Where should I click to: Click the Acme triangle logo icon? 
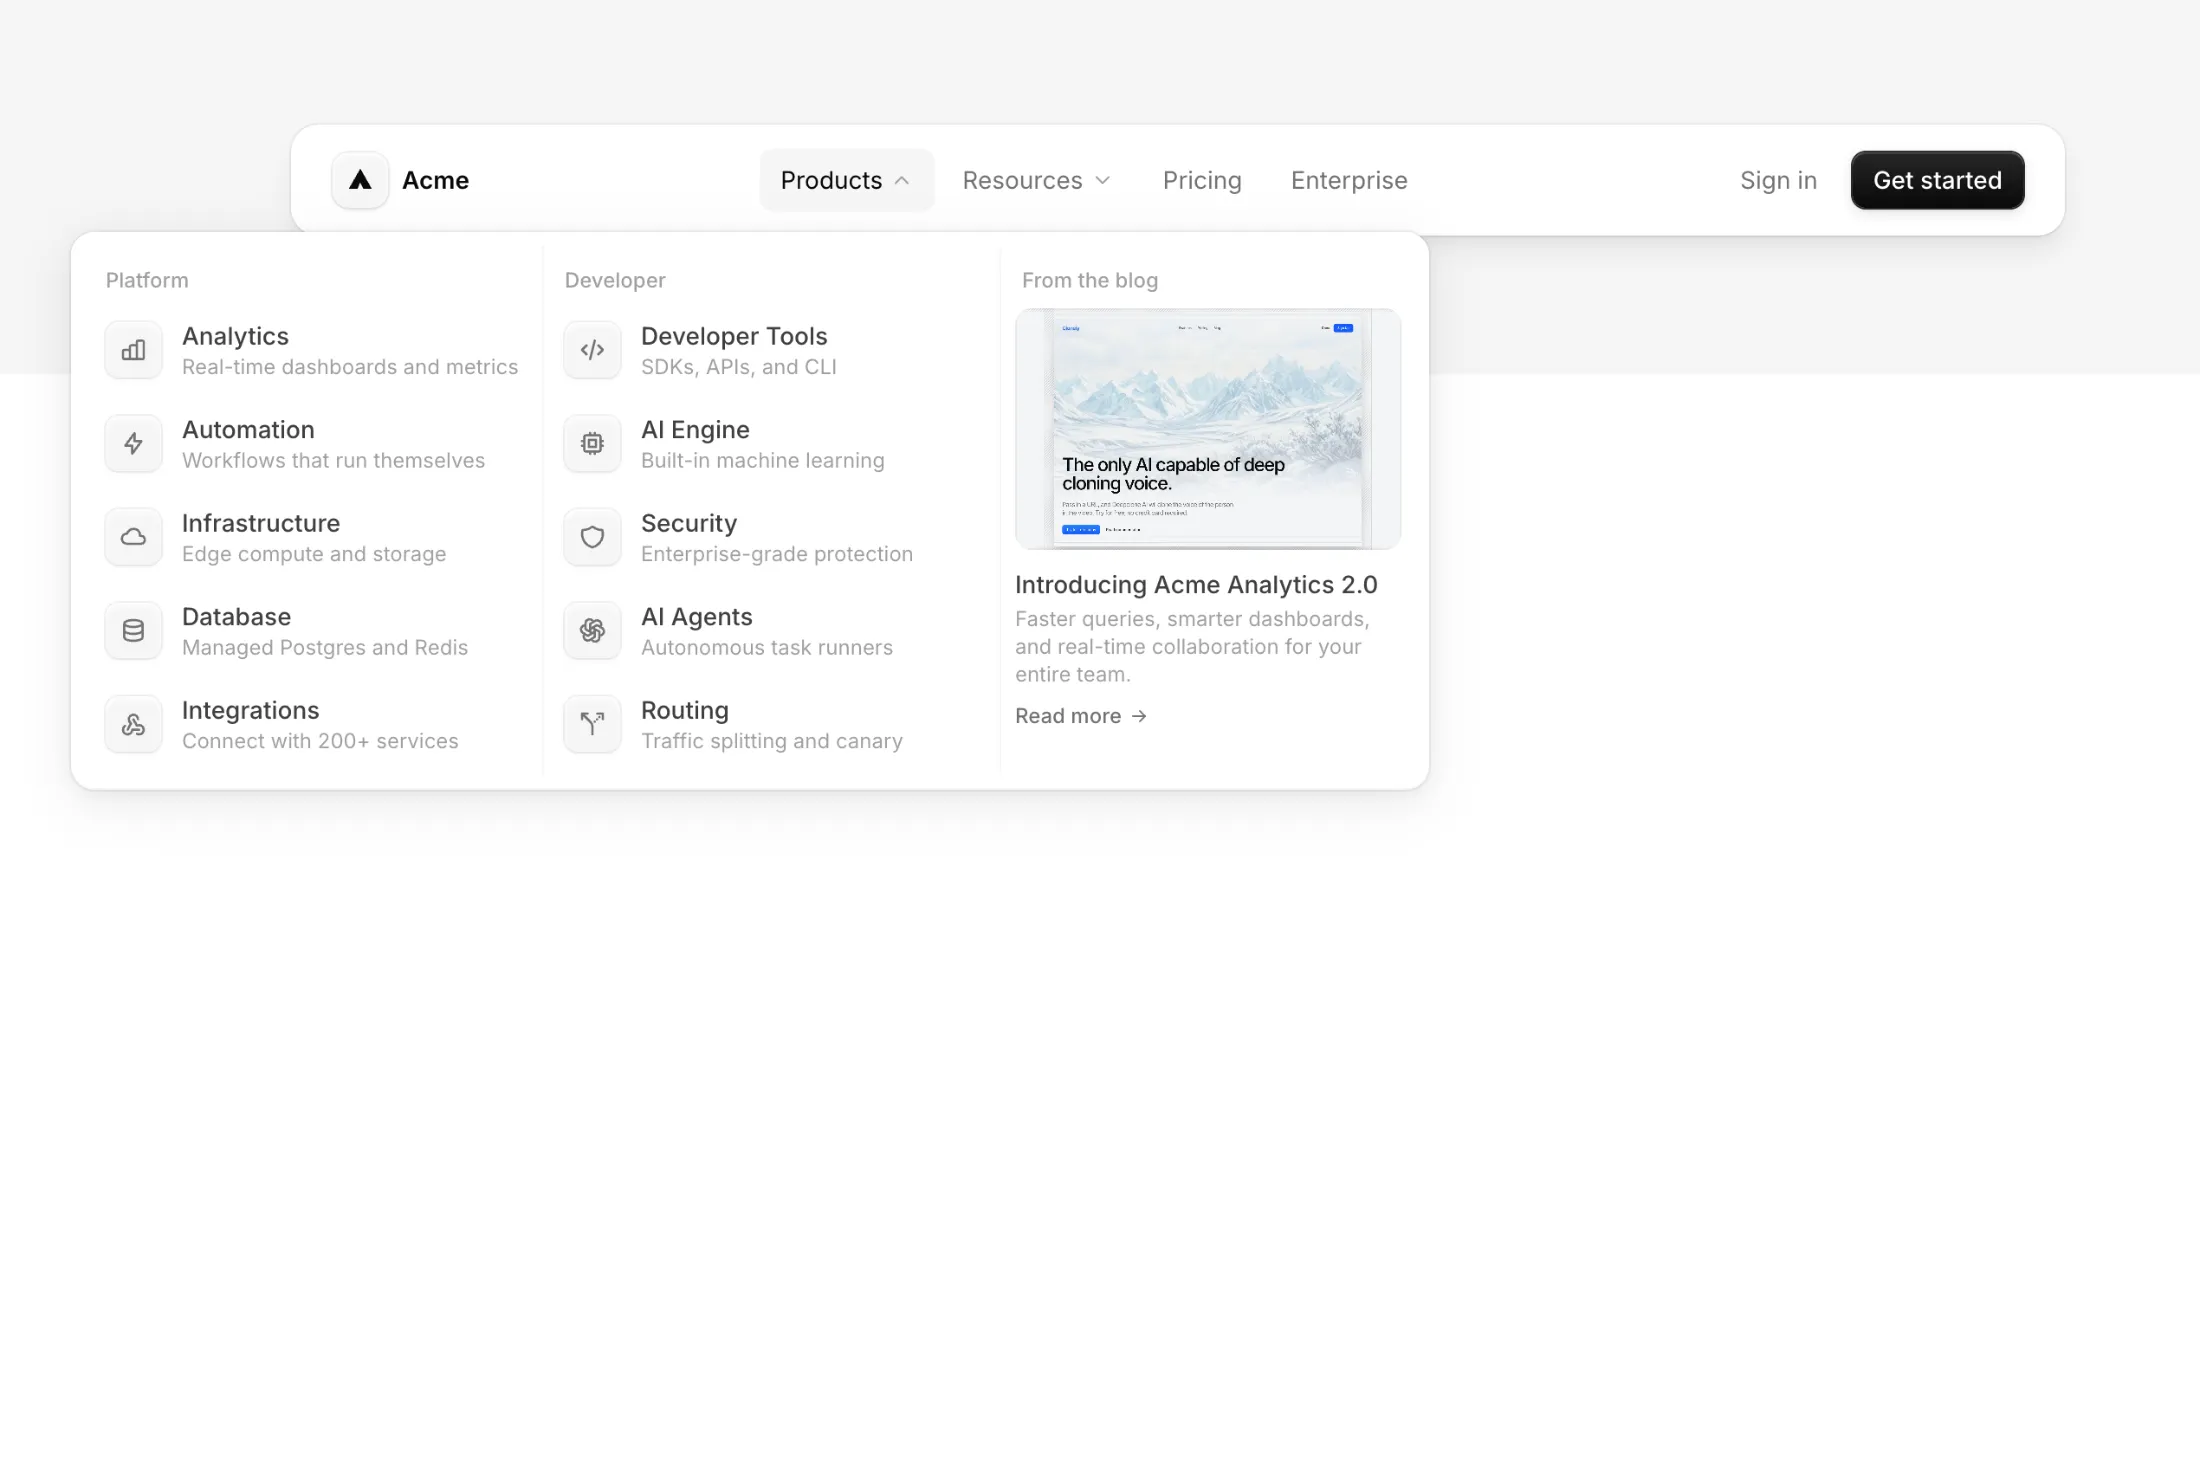(x=360, y=180)
